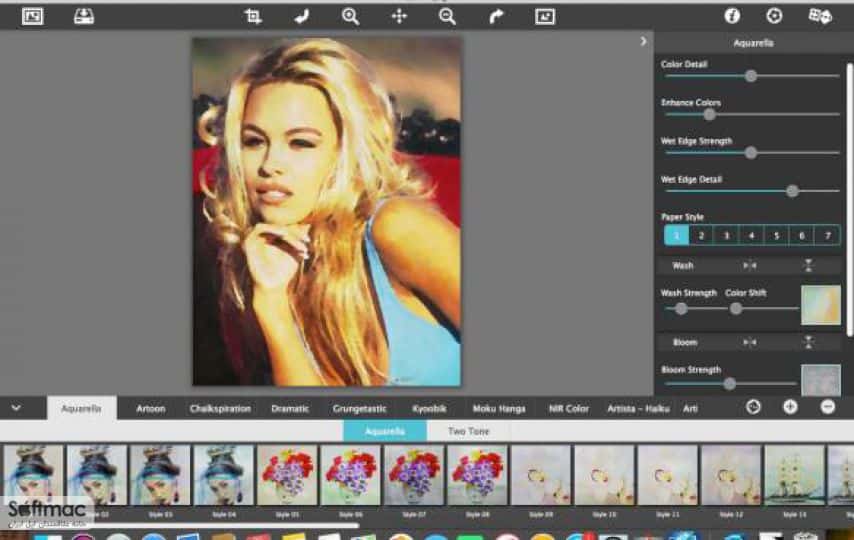The width and height of the screenshot is (854, 540).
Task: Open the Kyoobik tab
Action: (x=429, y=408)
